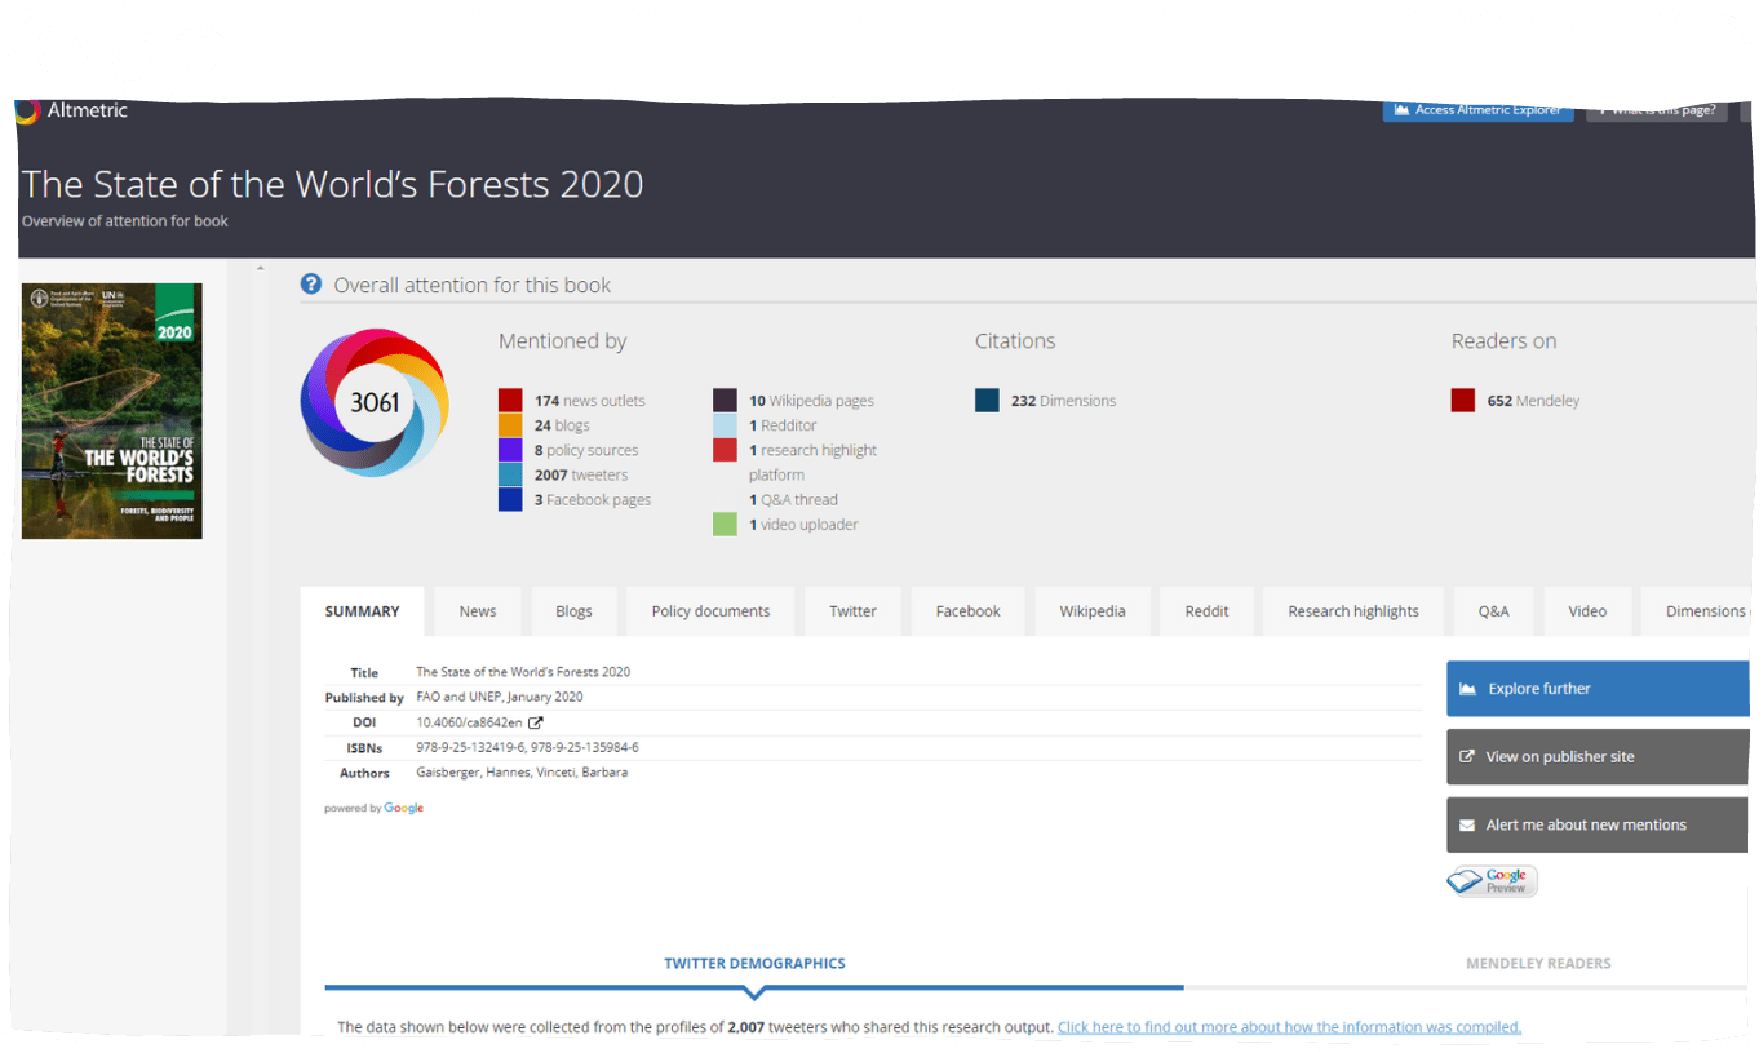The image size is (1764, 1052).
Task: Click the chart icon on Access Altmetric Explorer
Action: tap(1402, 110)
